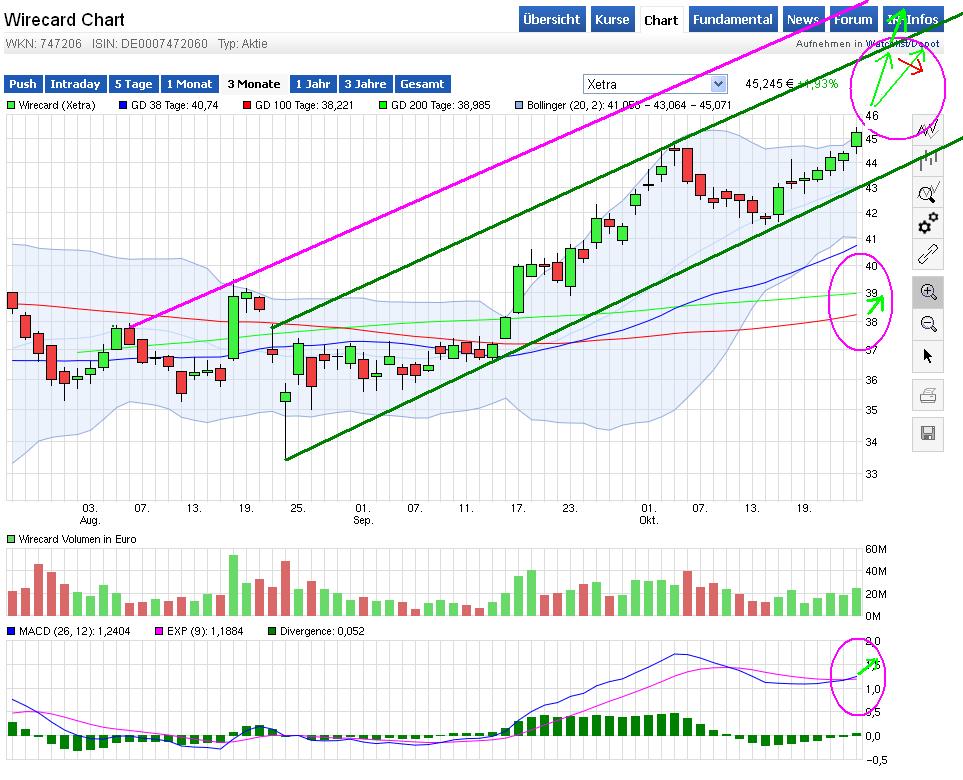Select the pointer cursor tool
The width and height of the screenshot is (963, 780).
pos(927,356)
